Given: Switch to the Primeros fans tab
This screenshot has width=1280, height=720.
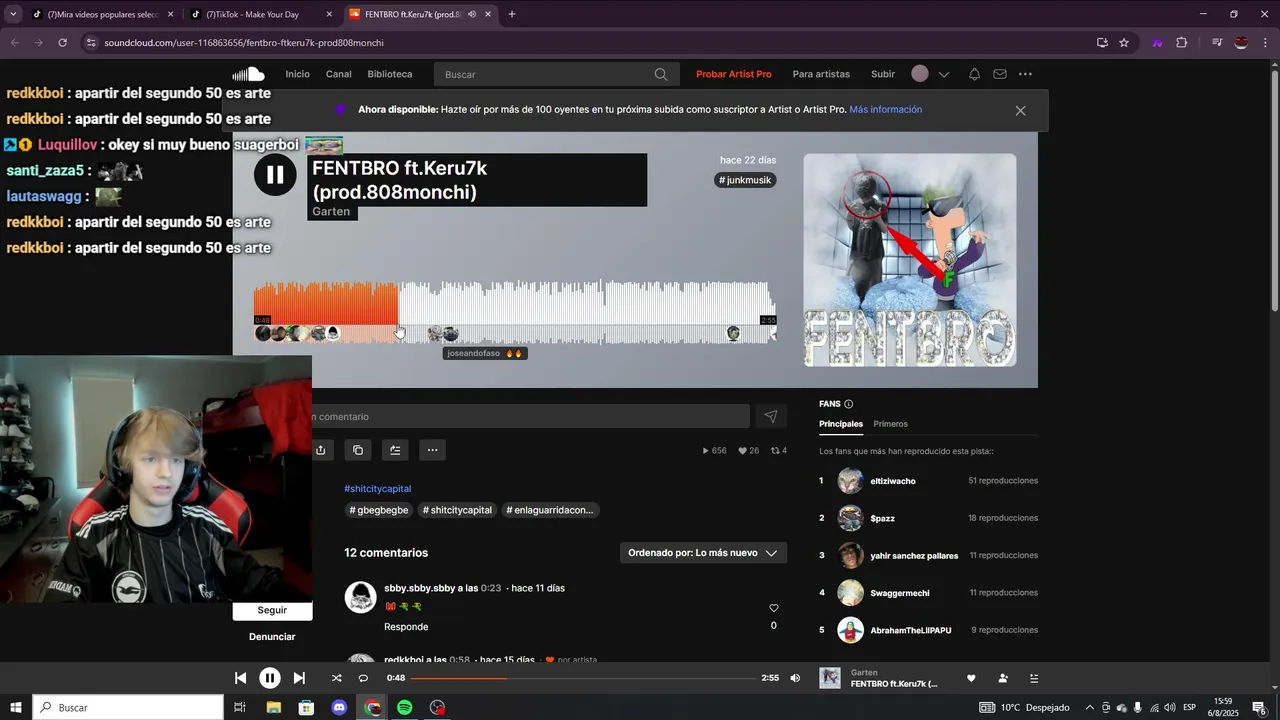Looking at the screenshot, I should pos(890,424).
